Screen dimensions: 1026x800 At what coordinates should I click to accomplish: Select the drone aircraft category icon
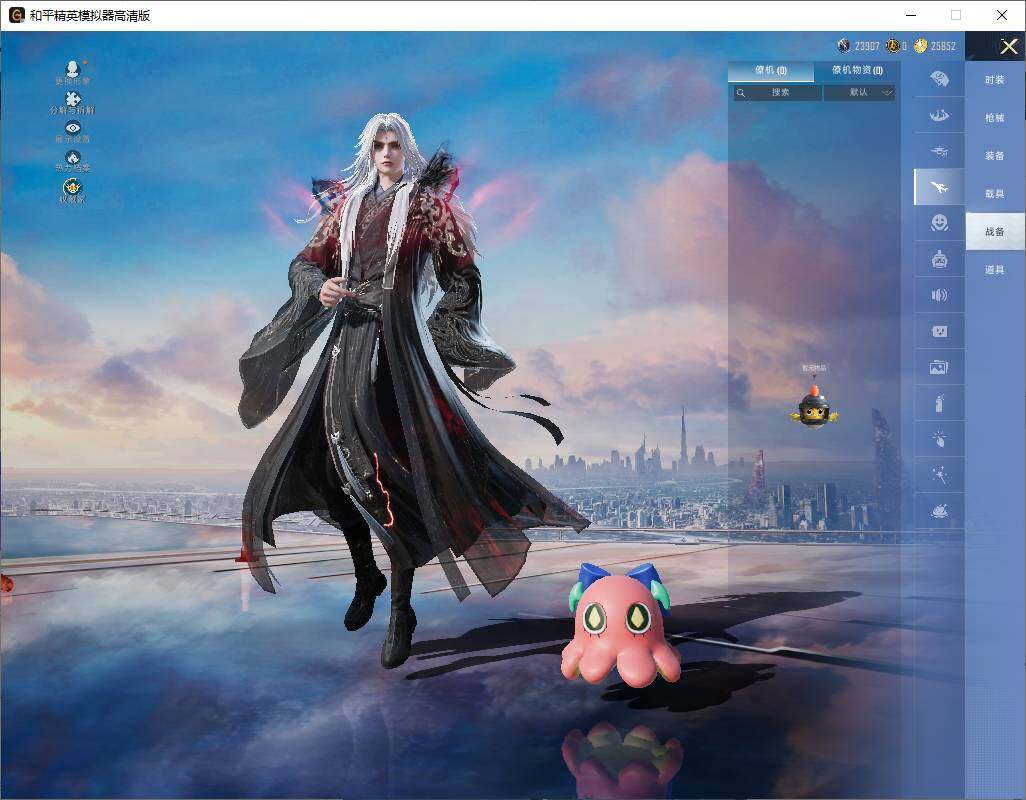click(x=939, y=152)
